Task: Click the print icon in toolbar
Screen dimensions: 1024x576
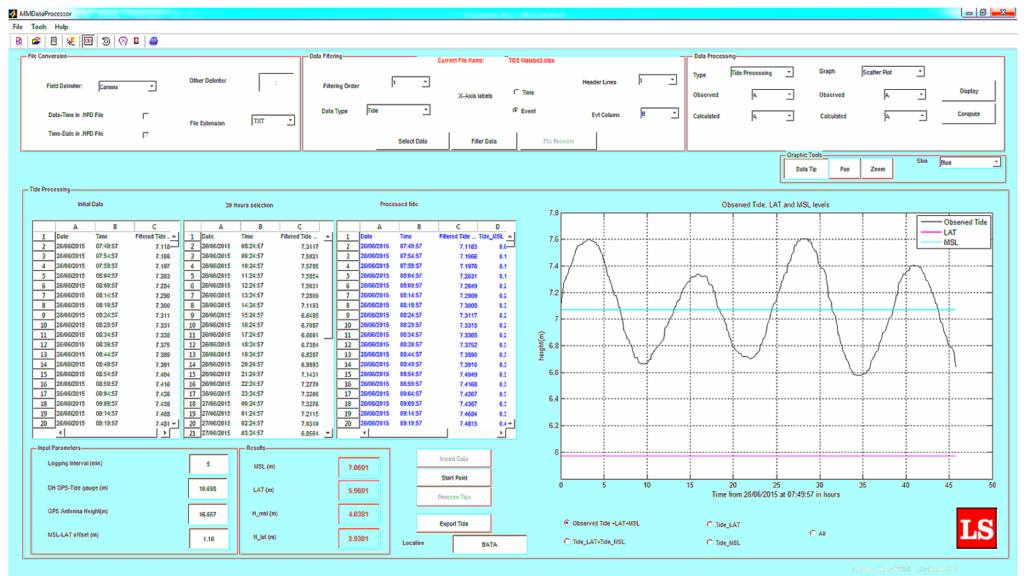Action: pyautogui.click(x=154, y=41)
